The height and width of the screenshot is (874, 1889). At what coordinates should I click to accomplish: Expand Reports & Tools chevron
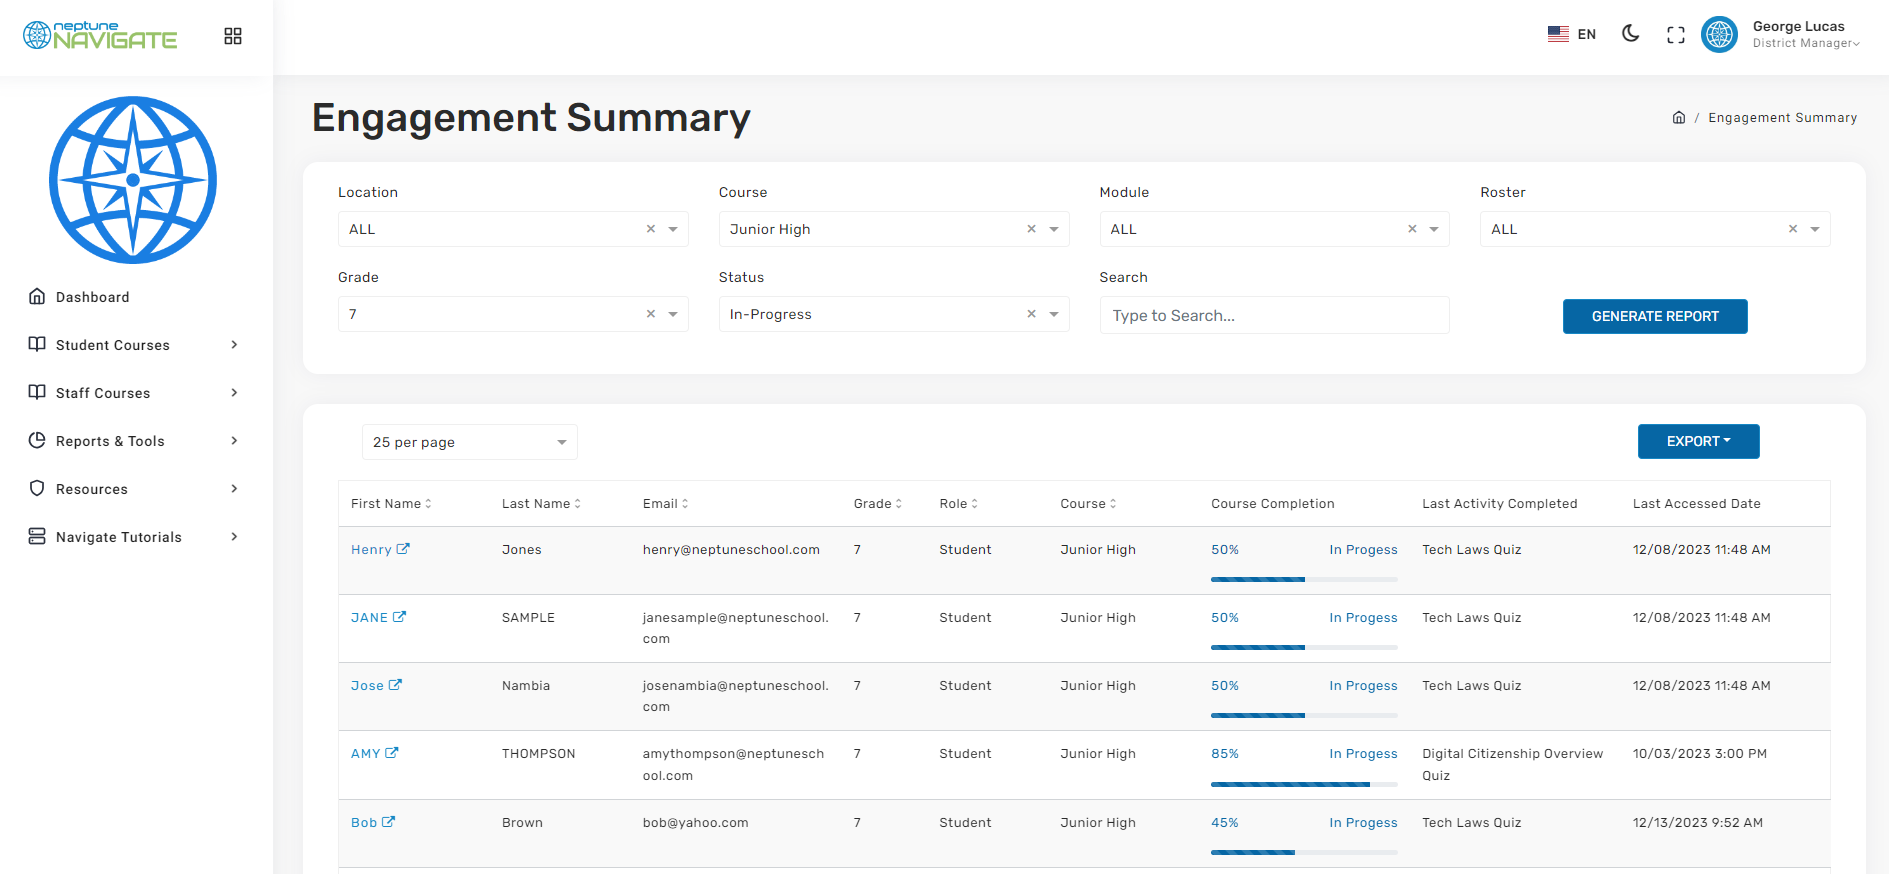click(234, 441)
